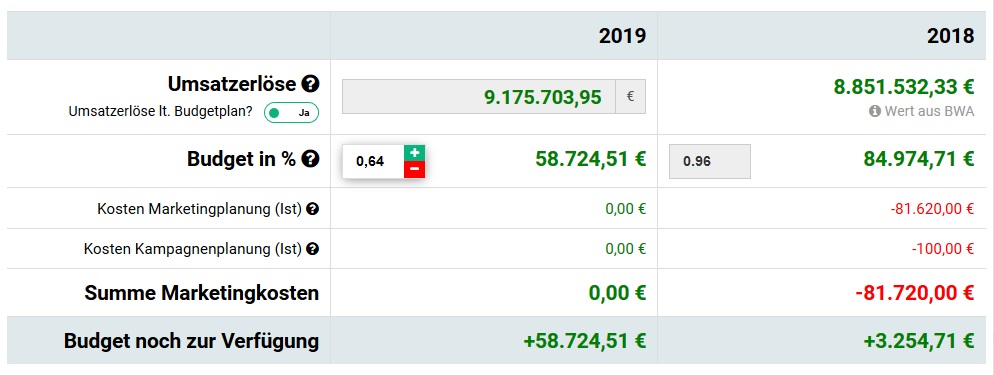Show help for Kosten Kampagnenplanung (Ist)
The height and width of the screenshot is (375, 994).
(x=312, y=249)
